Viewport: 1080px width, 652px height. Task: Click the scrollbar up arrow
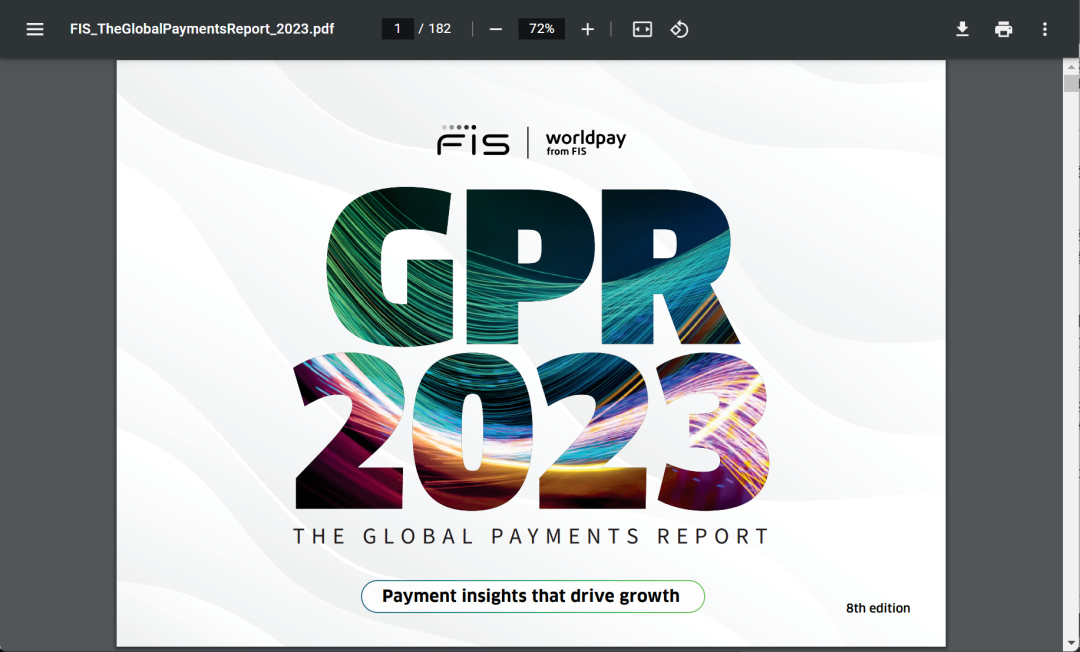pos(1071,66)
